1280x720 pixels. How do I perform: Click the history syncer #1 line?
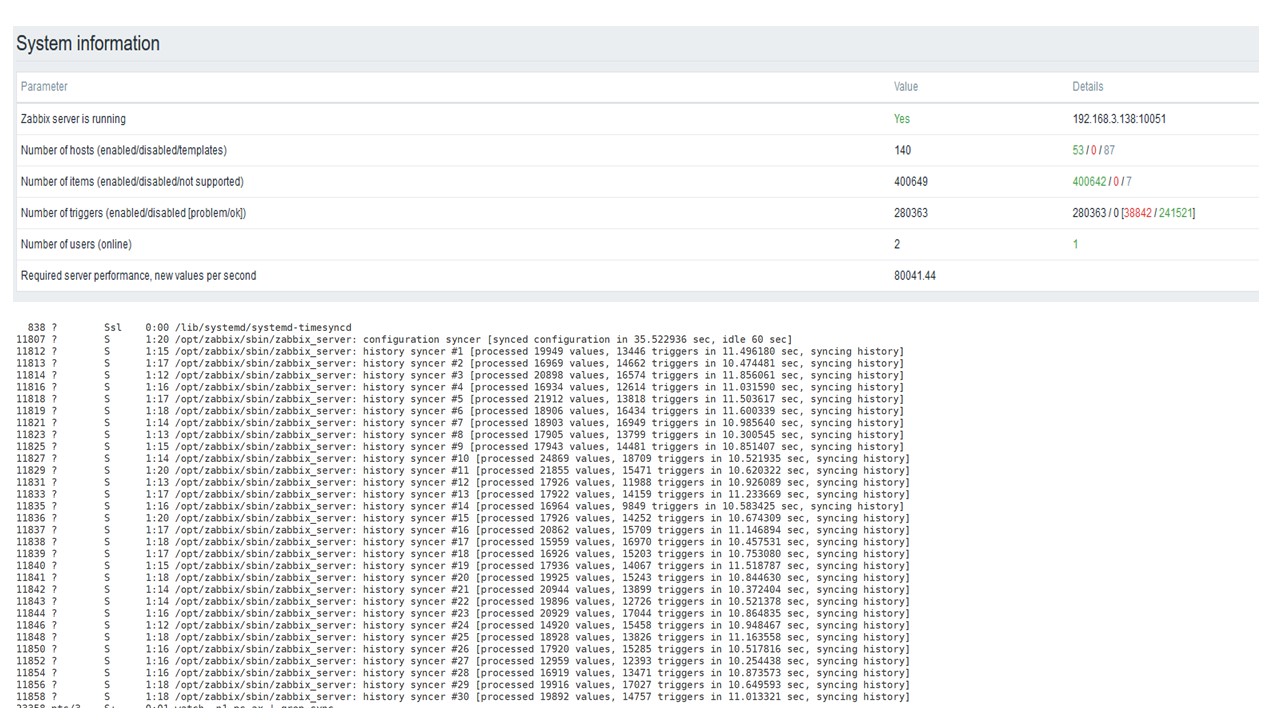460,352
